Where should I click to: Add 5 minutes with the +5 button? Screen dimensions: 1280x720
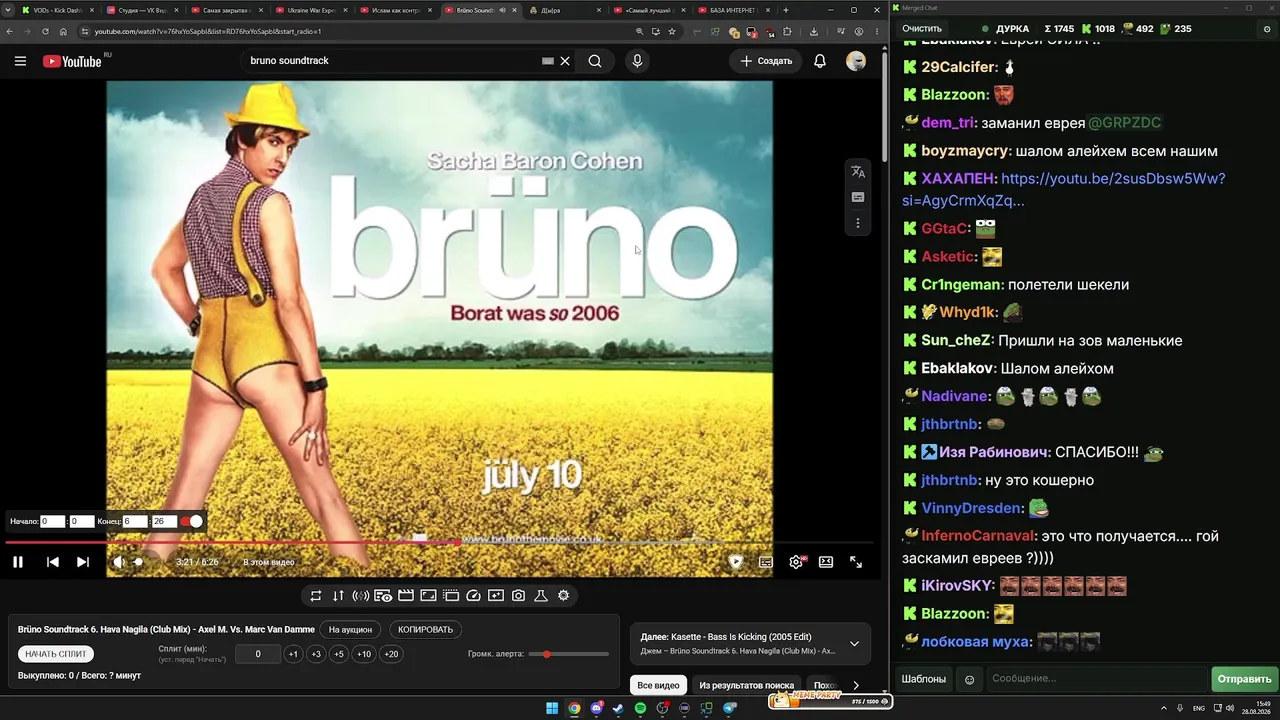pyautogui.click(x=339, y=654)
